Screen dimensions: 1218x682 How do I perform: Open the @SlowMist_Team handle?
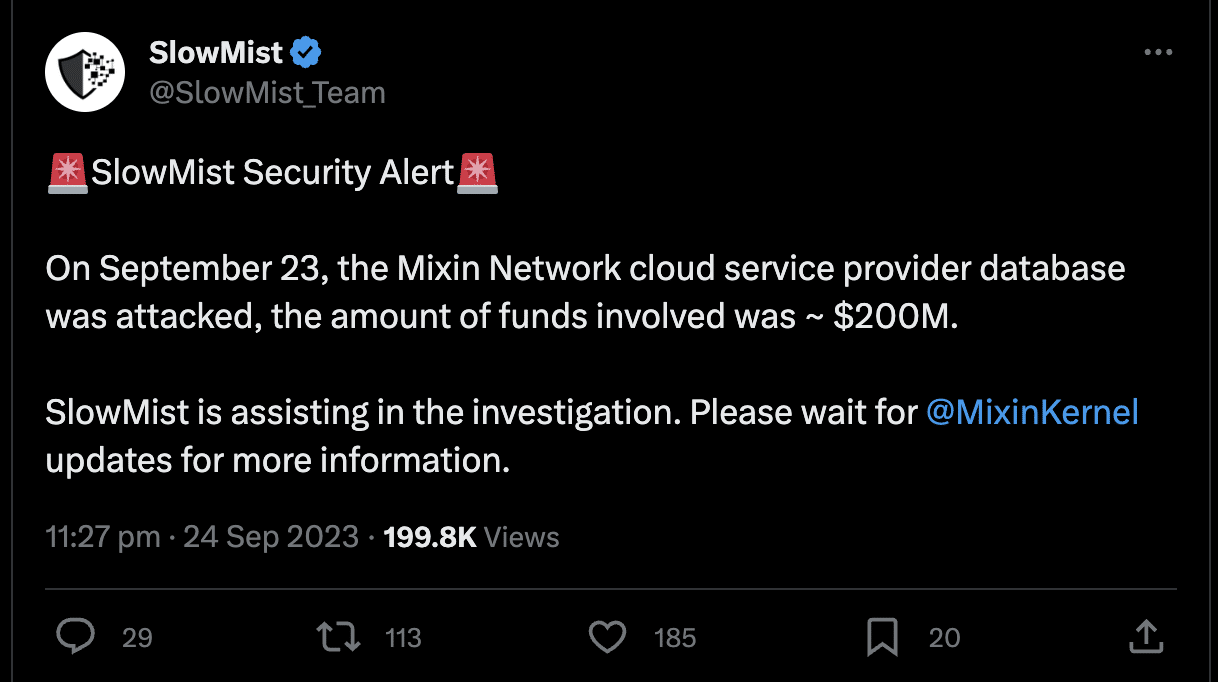coord(267,93)
